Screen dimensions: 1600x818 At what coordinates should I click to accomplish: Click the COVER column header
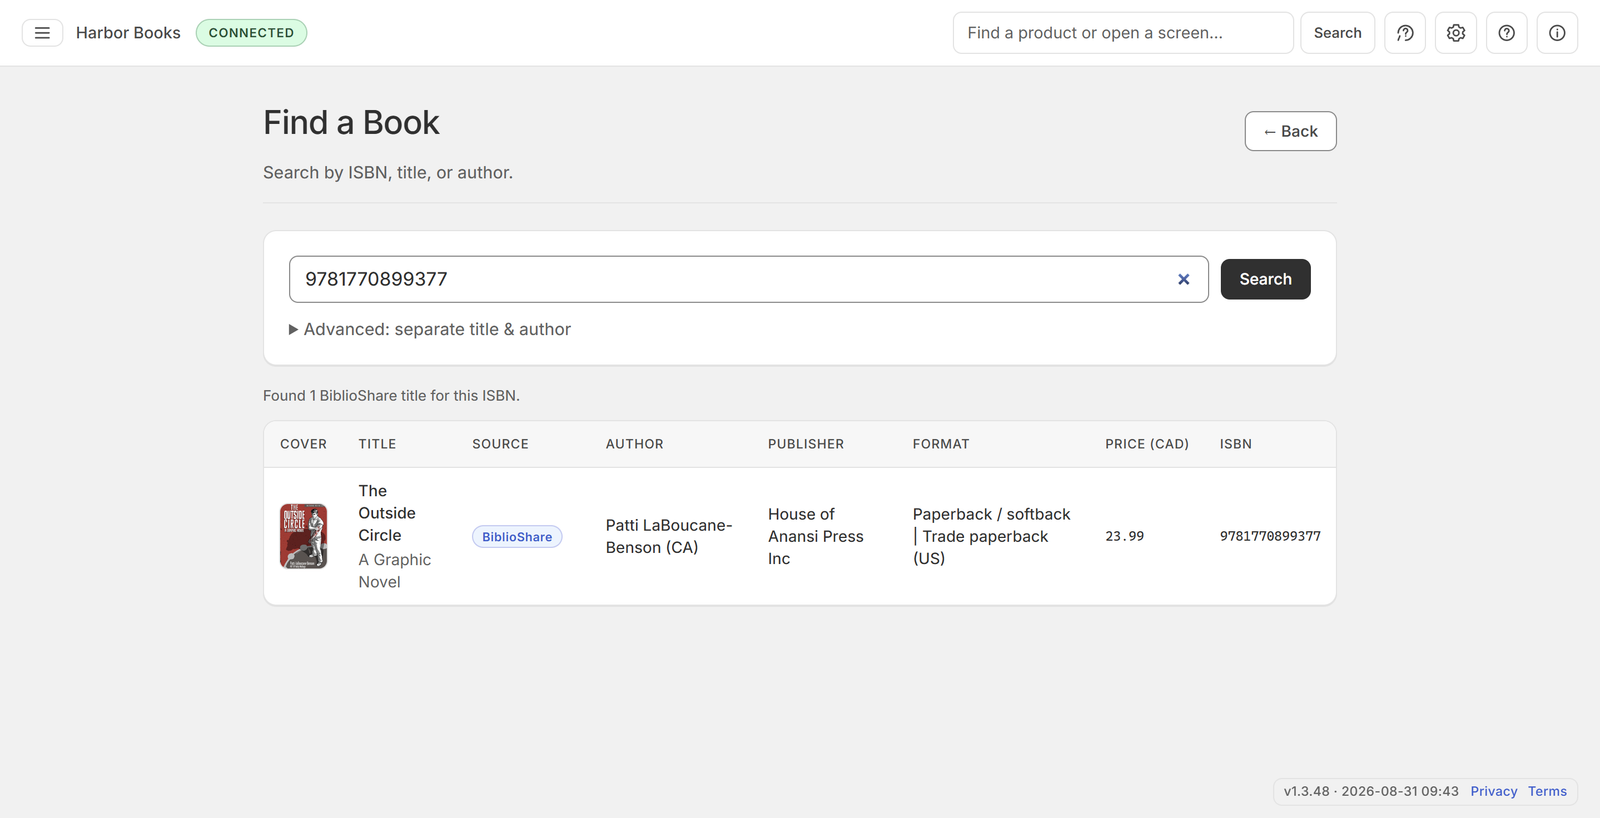pyautogui.click(x=303, y=444)
